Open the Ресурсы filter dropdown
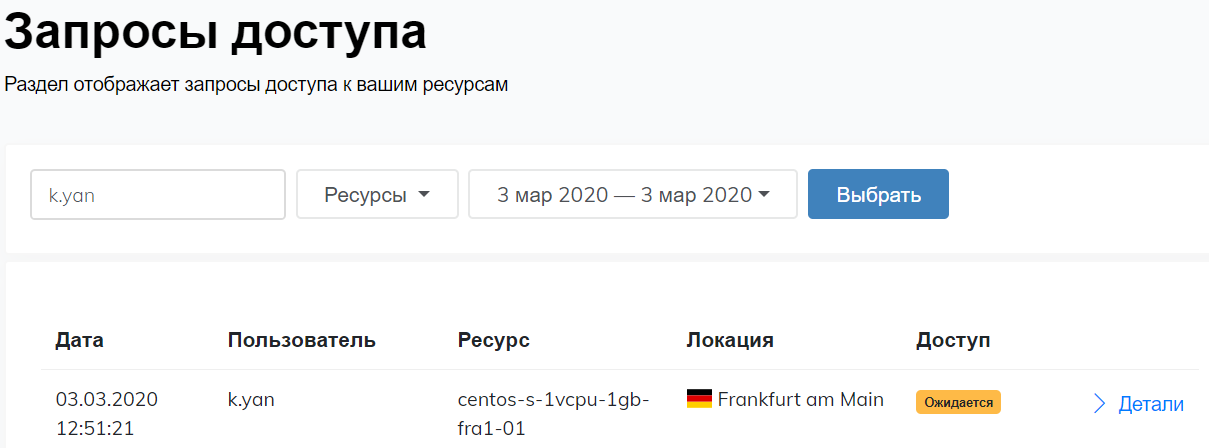1209x448 pixels. 377,194
